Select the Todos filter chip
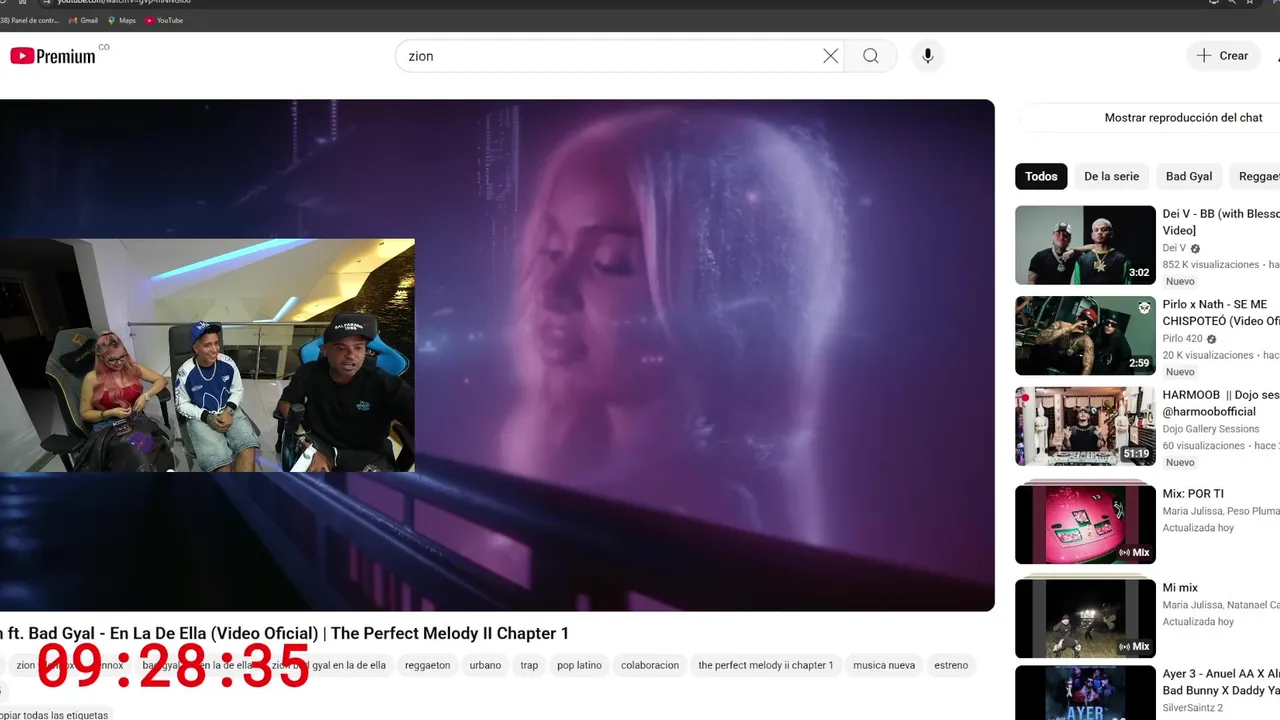 (1041, 176)
